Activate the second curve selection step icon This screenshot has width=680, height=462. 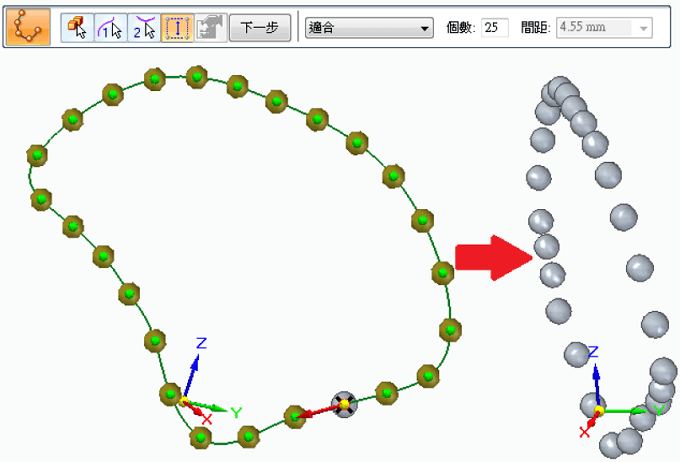[144, 28]
